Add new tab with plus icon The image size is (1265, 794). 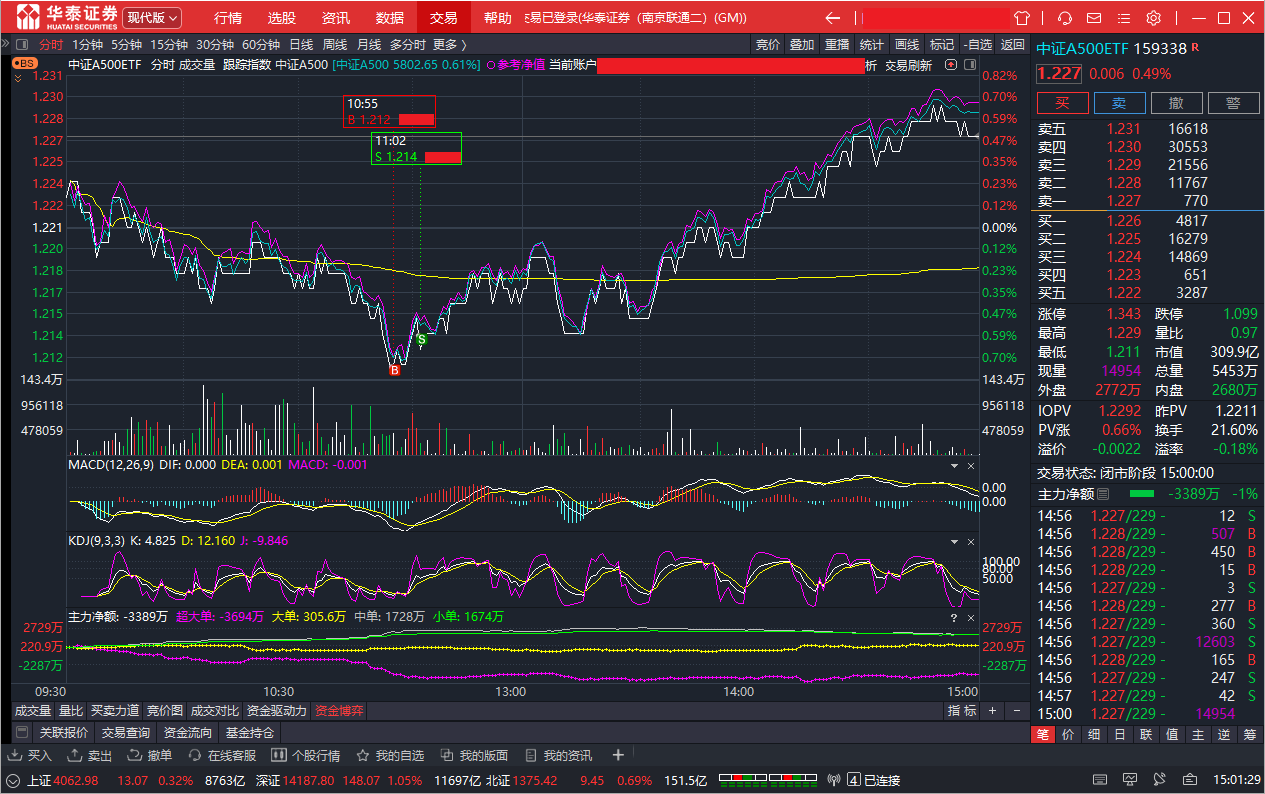[618, 755]
